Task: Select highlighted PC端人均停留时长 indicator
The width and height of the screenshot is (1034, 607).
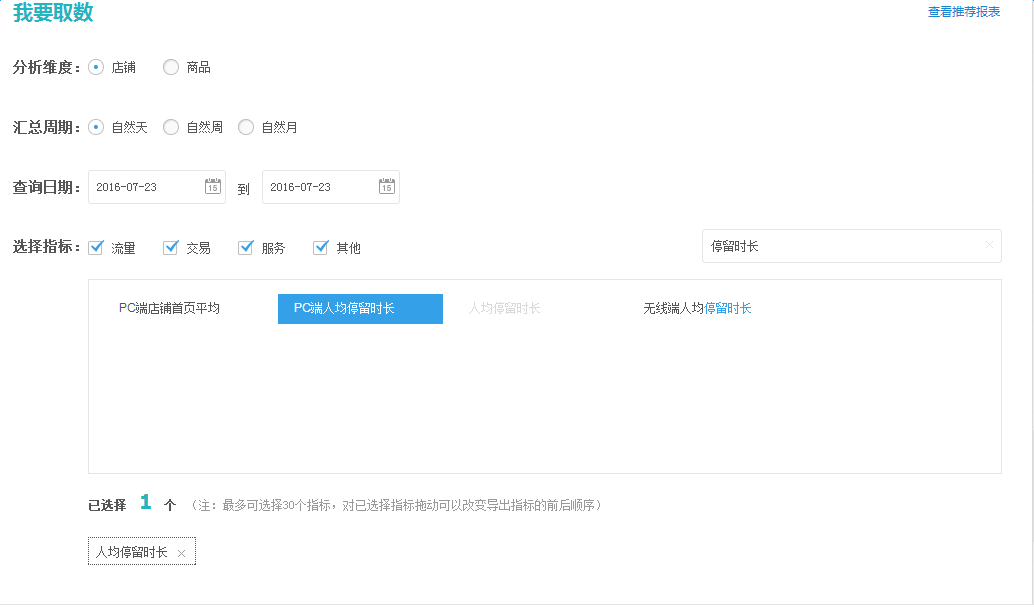Action: [x=360, y=309]
